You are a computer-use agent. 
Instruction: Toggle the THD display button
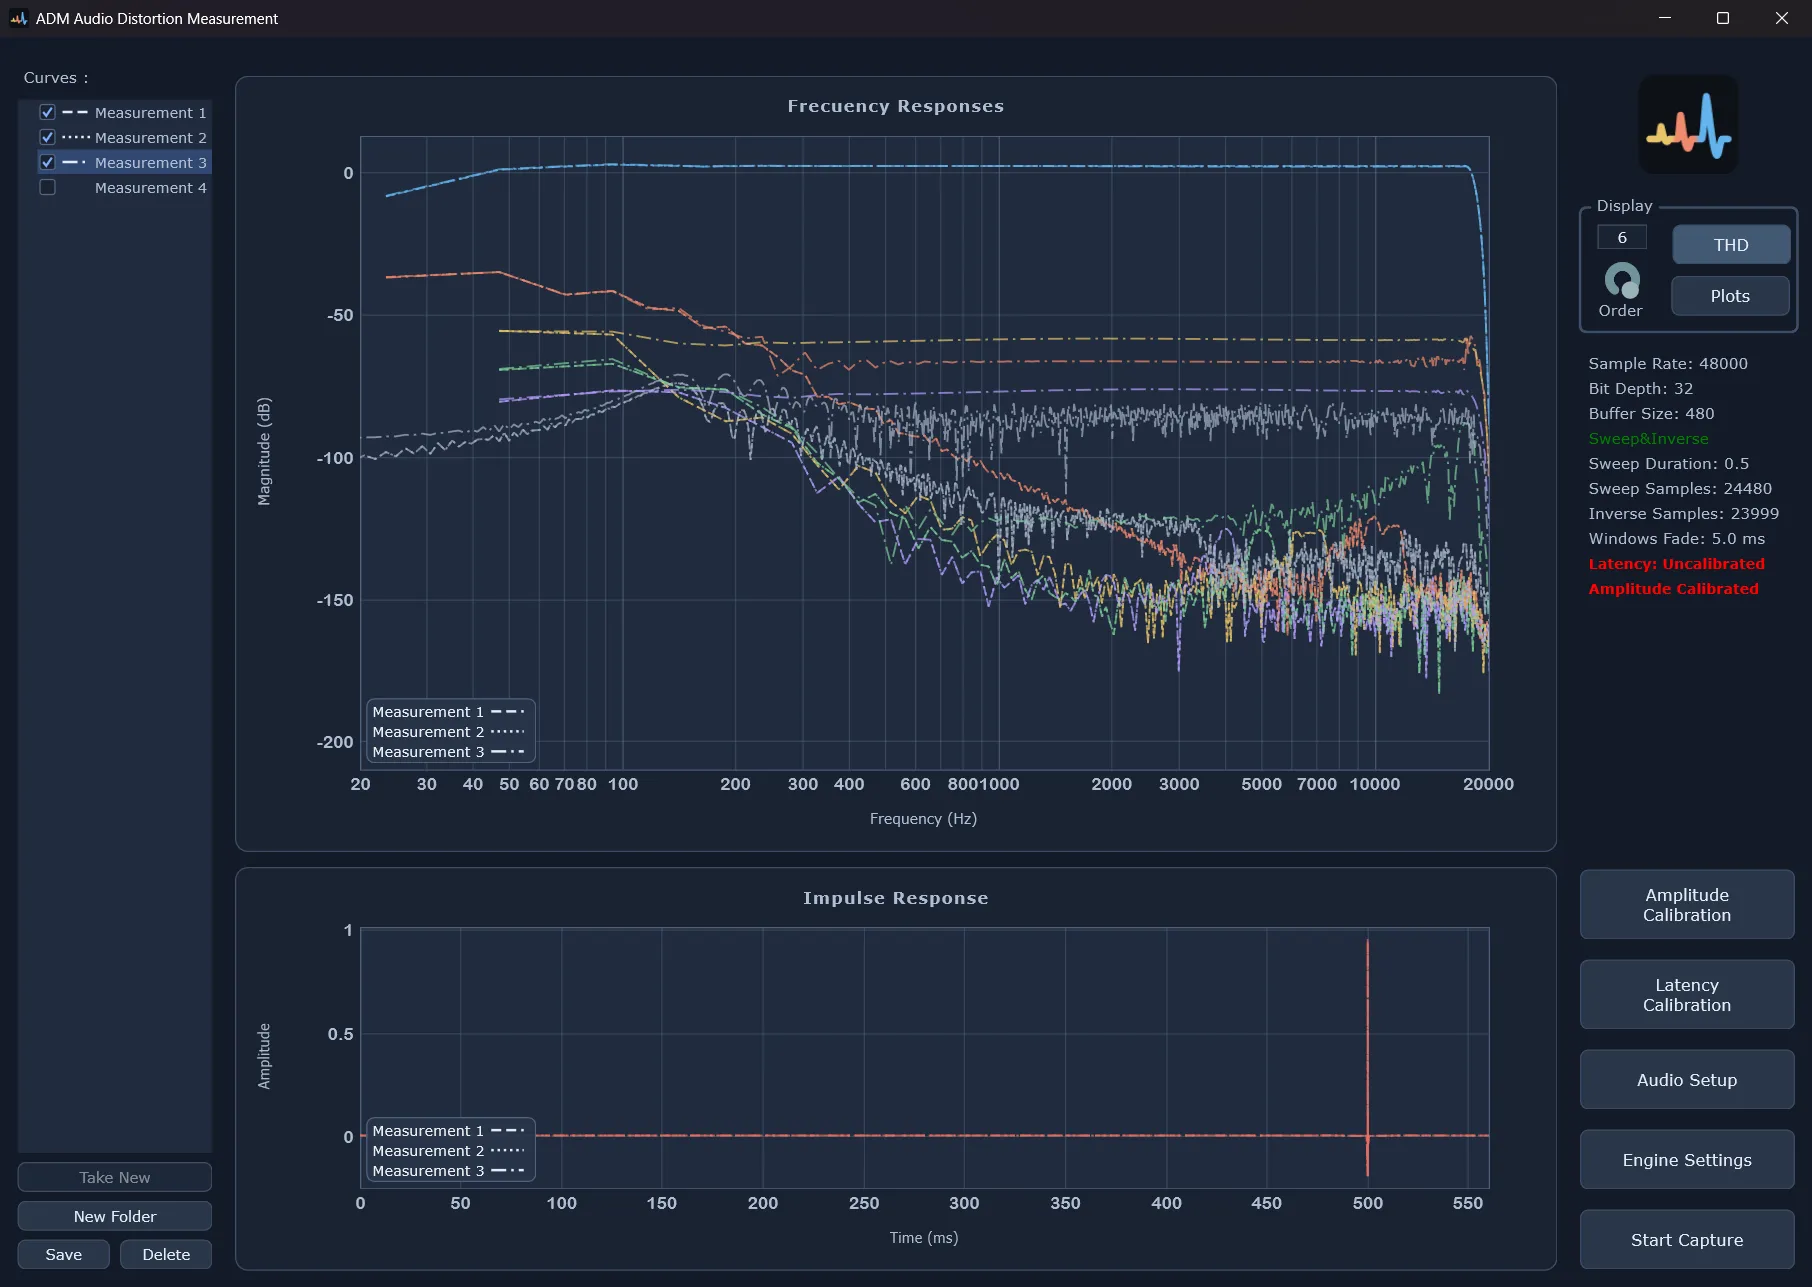pyautogui.click(x=1730, y=245)
